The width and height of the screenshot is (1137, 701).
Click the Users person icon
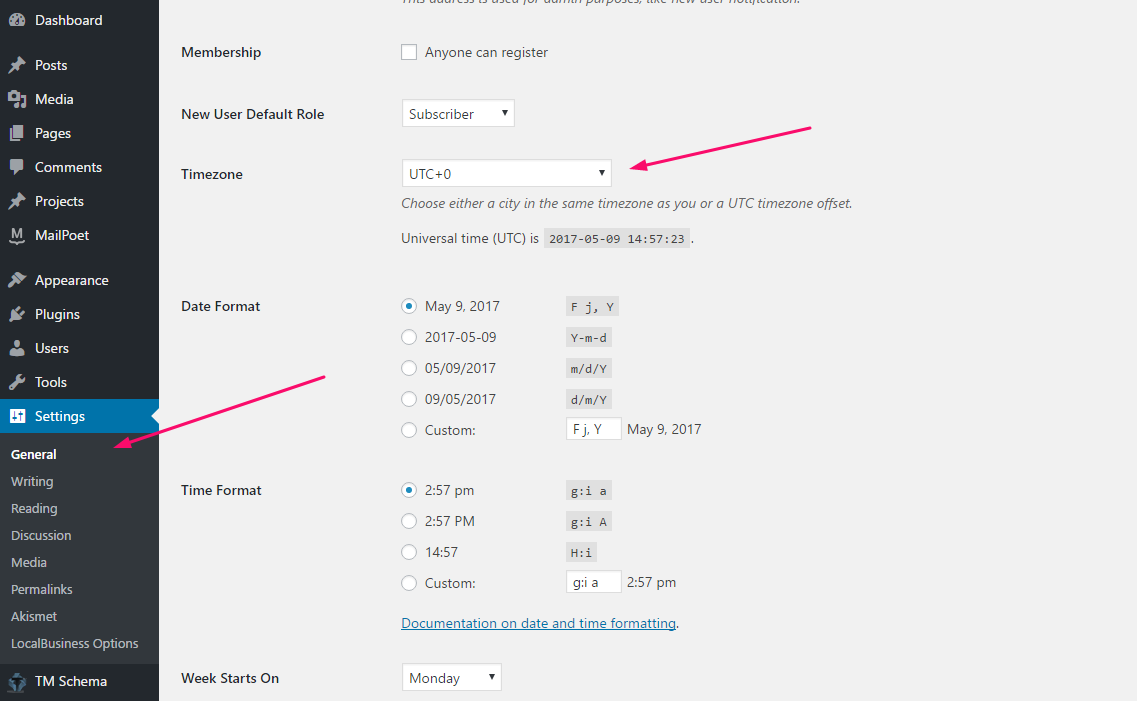[17, 349]
